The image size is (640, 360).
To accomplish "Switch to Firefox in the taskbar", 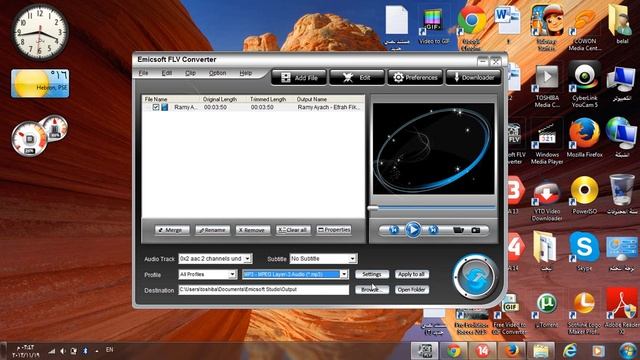I will click(511, 351).
